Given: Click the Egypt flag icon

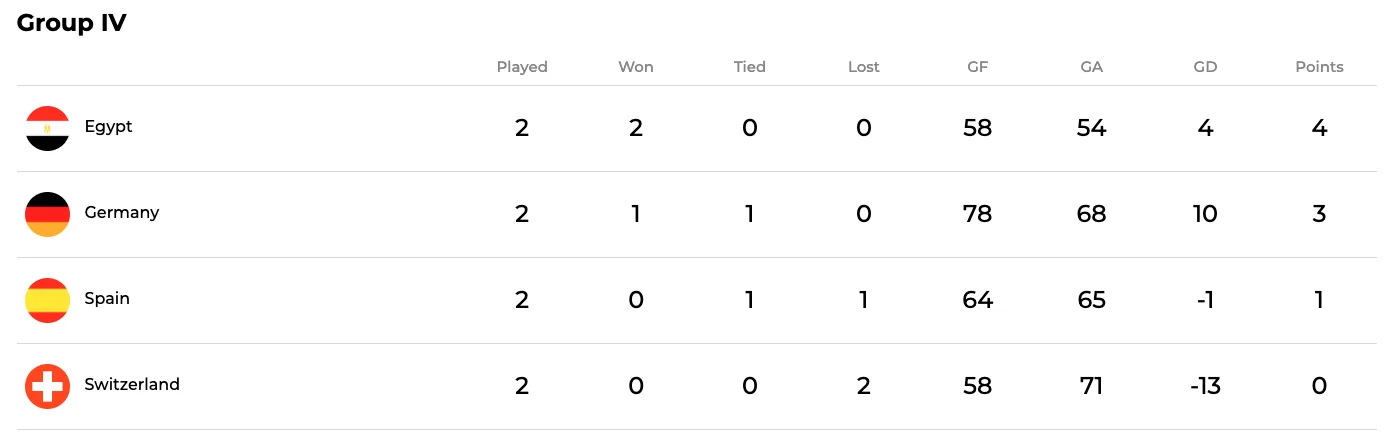Looking at the screenshot, I should tap(47, 128).
